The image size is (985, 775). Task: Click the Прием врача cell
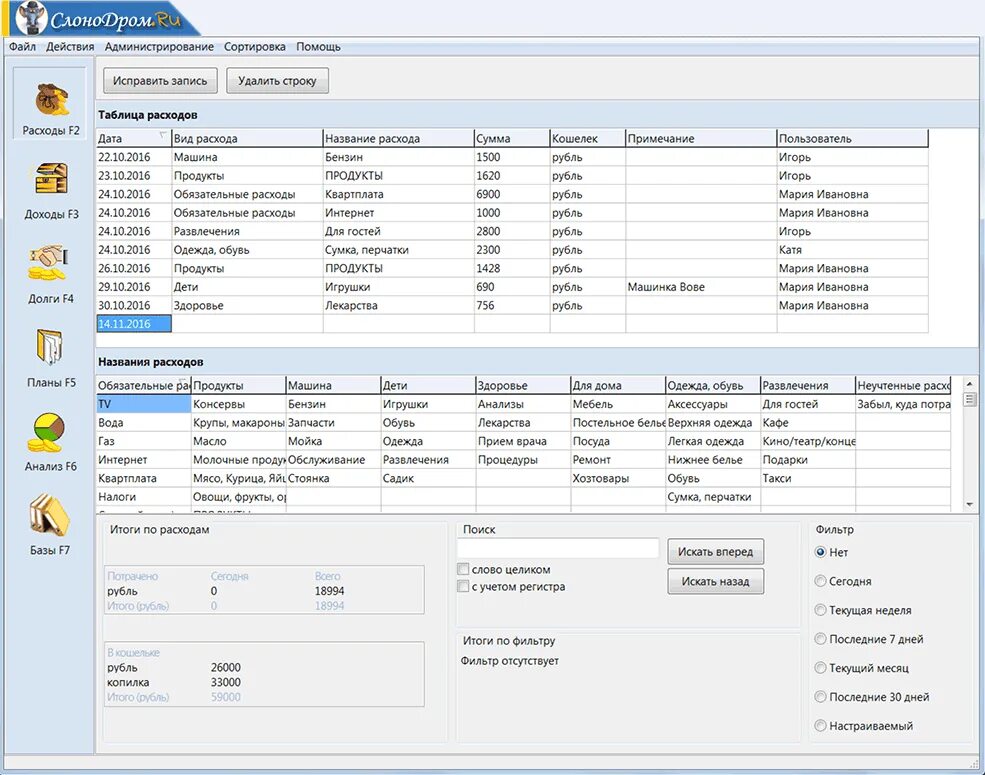pos(523,441)
